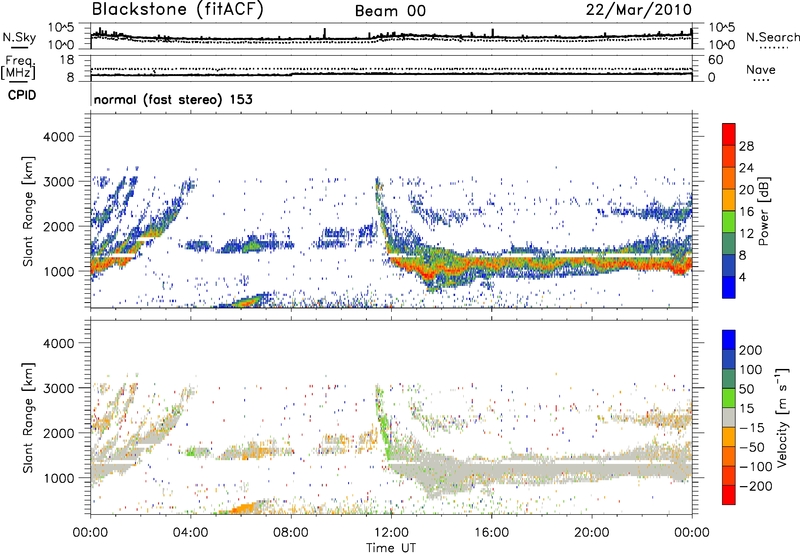Click the CPID label
Screen dimensions: 800x554
click(22, 95)
